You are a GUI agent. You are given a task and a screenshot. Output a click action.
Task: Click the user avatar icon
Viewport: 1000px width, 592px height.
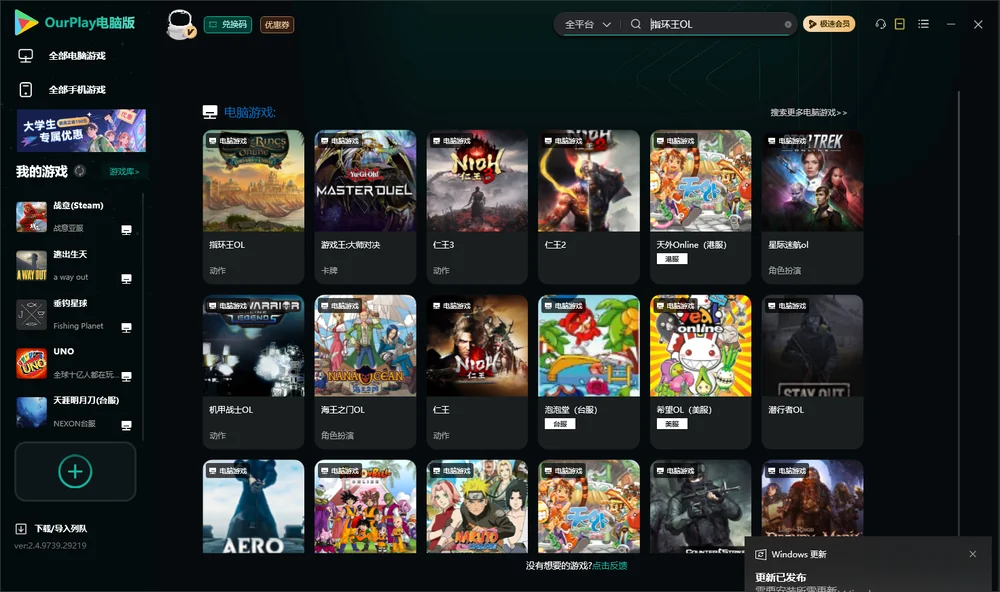click(x=180, y=24)
